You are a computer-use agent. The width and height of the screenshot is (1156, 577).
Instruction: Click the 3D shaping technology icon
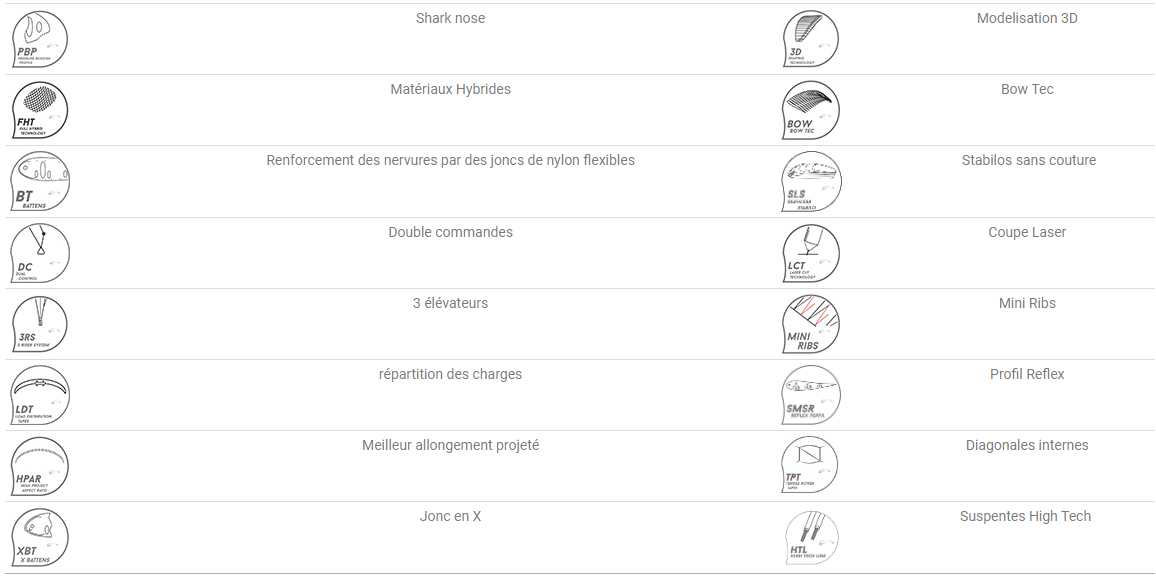pos(811,39)
